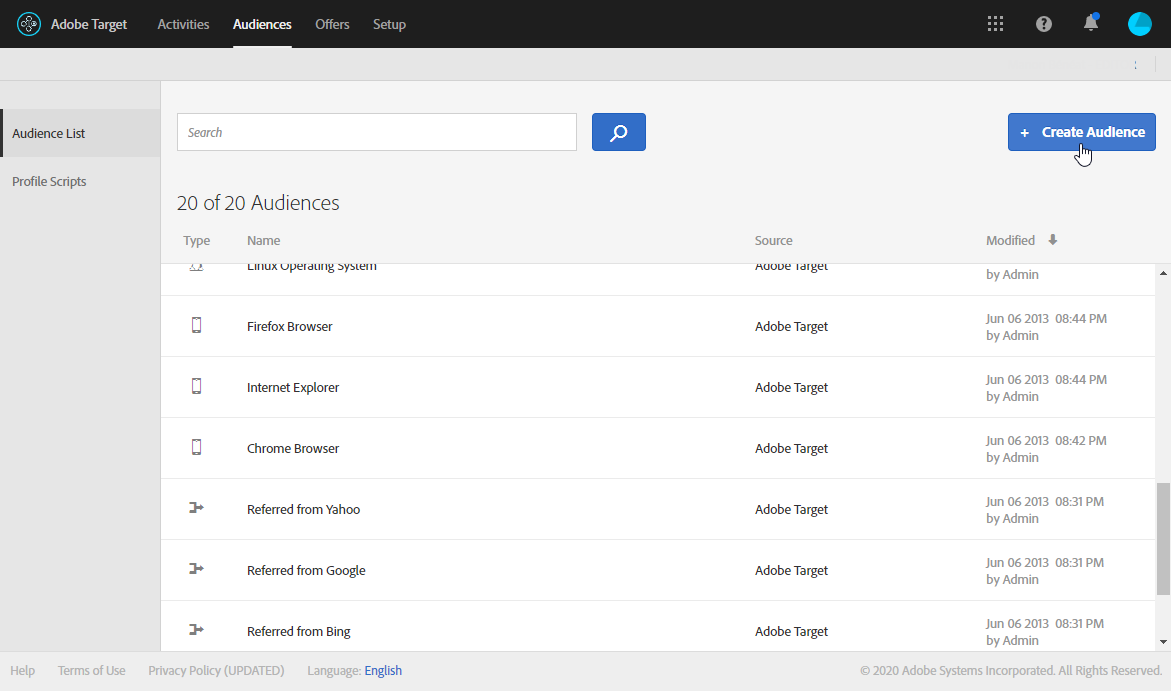Switch to the Activities tab
Screen dimensions: 1171x691
183,24
